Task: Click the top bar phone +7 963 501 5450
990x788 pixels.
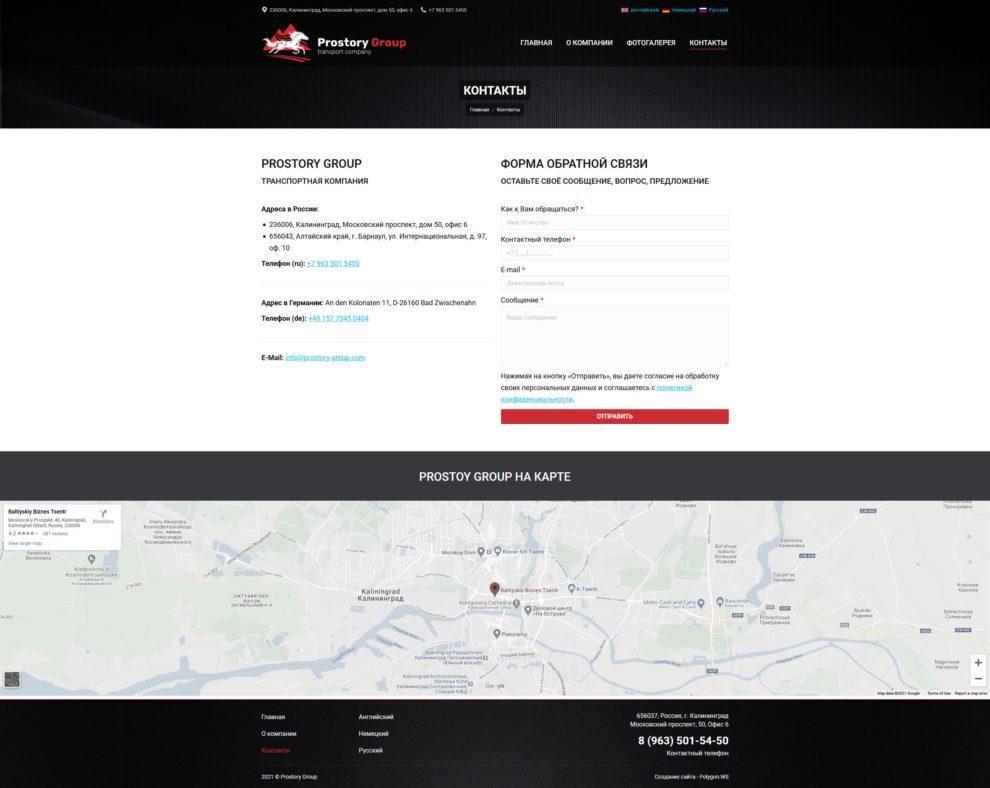Action: [x=448, y=10]
